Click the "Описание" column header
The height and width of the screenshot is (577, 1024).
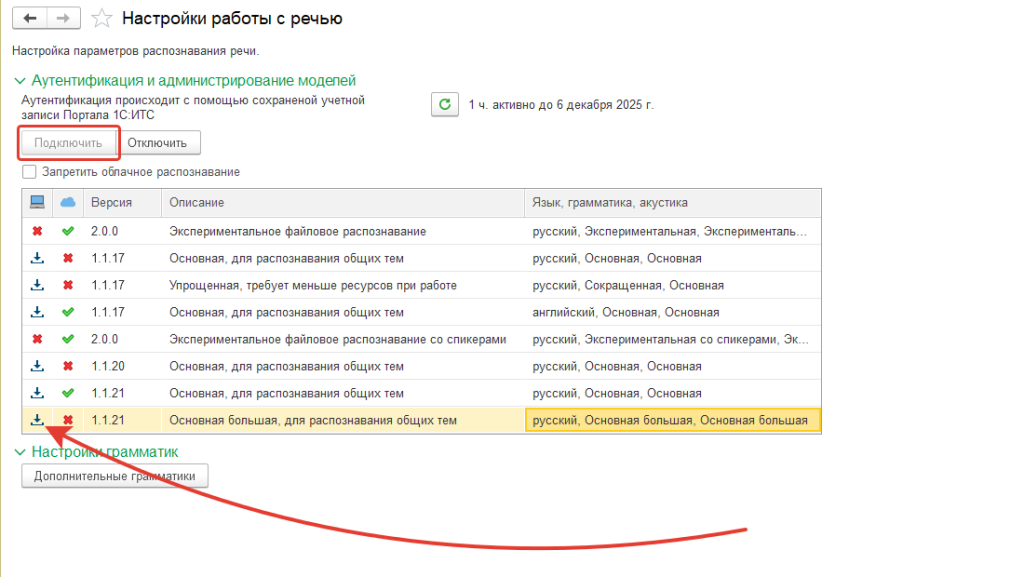pyautogui.click(x=196, y=203)
